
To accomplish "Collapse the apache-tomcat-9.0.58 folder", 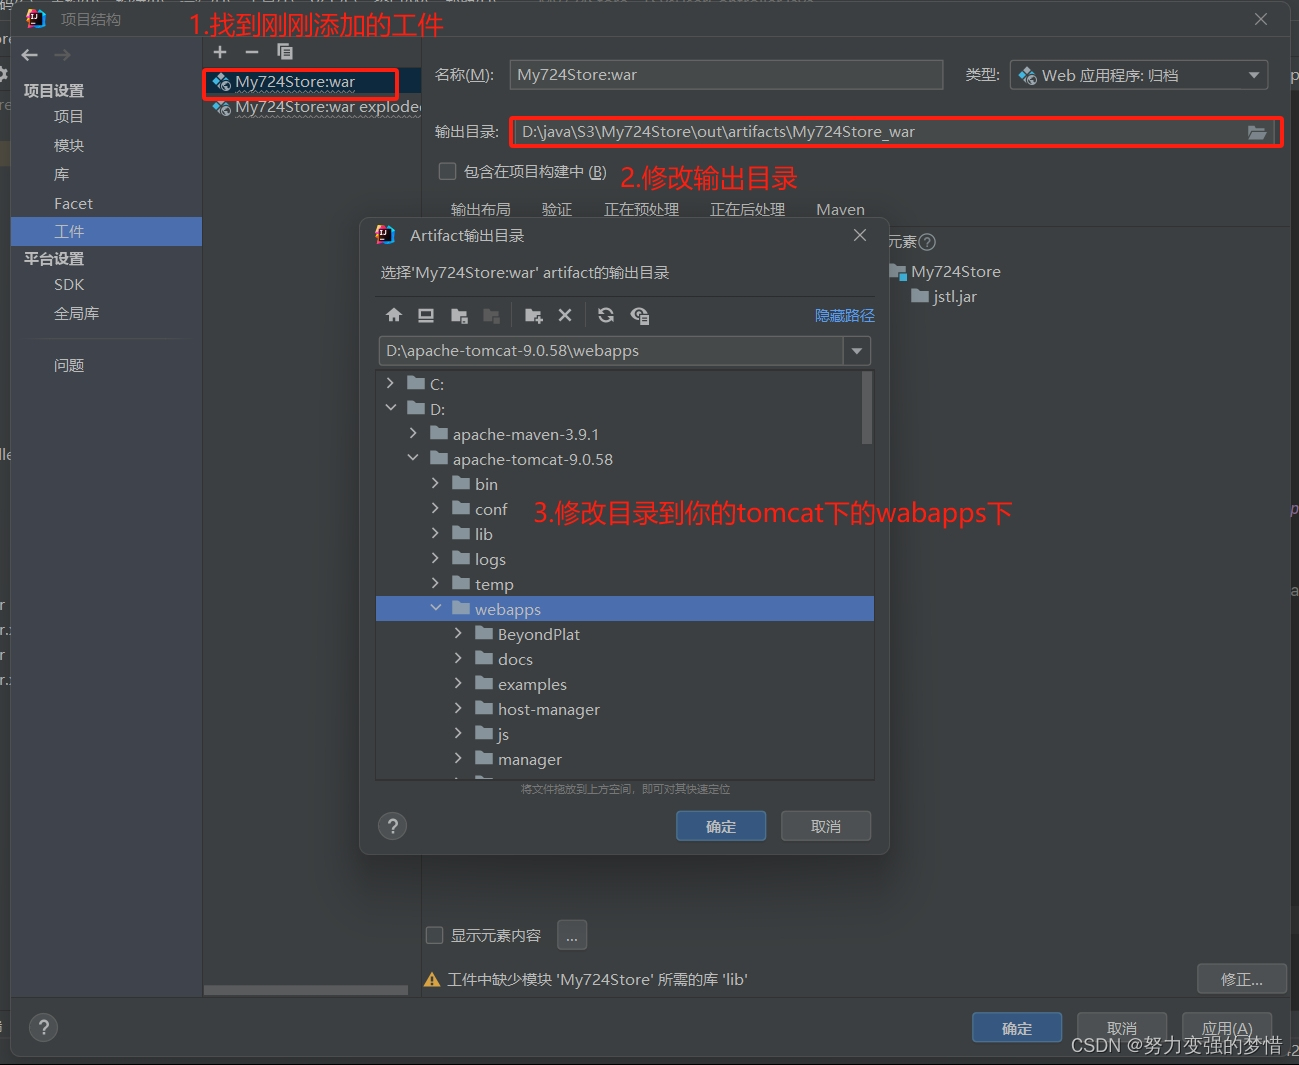I will pyautogui.click(x=413, y=458).
